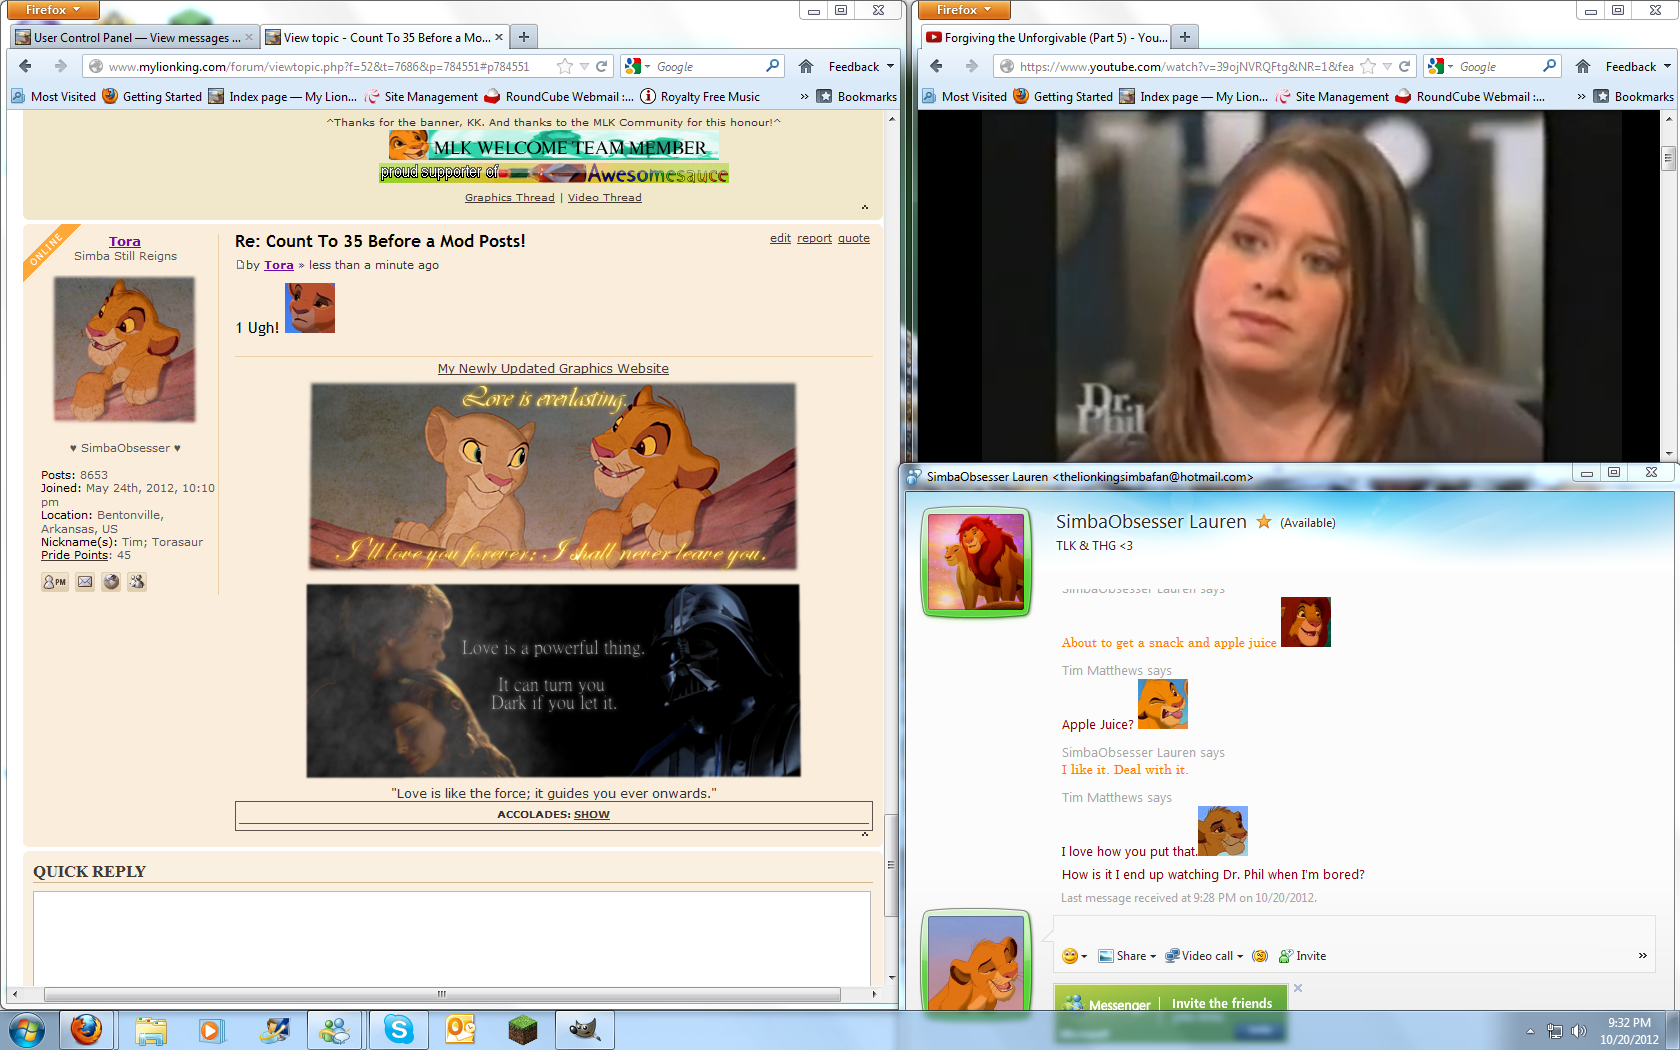Screen dimensions: 1680x1050
Task: Show the ACCOLADES section in Tora's signature
Action: (x=591, y=815)
